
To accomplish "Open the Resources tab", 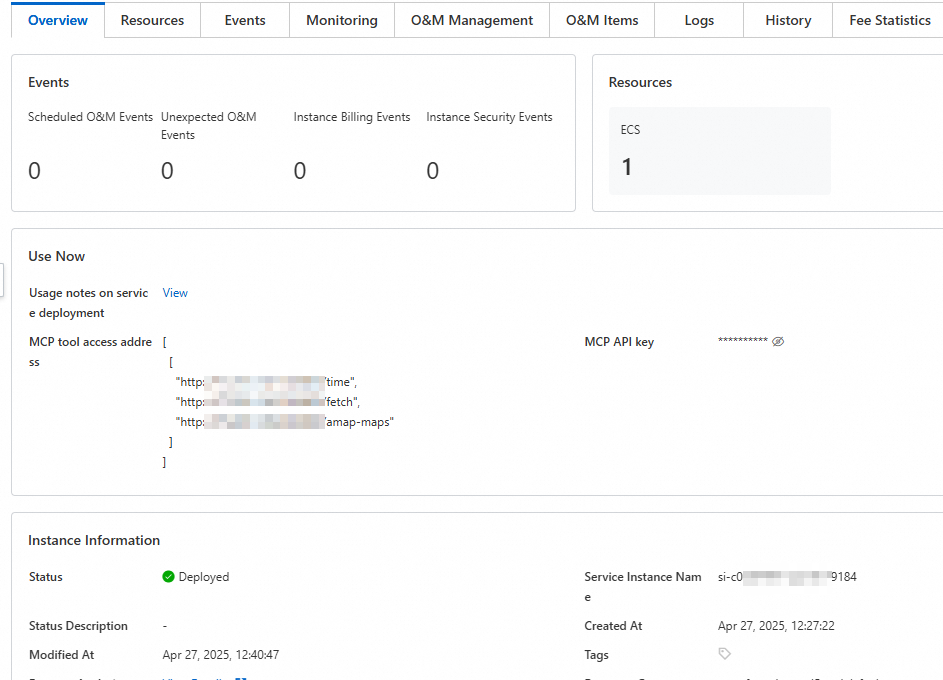I will [x=152, y=20].
